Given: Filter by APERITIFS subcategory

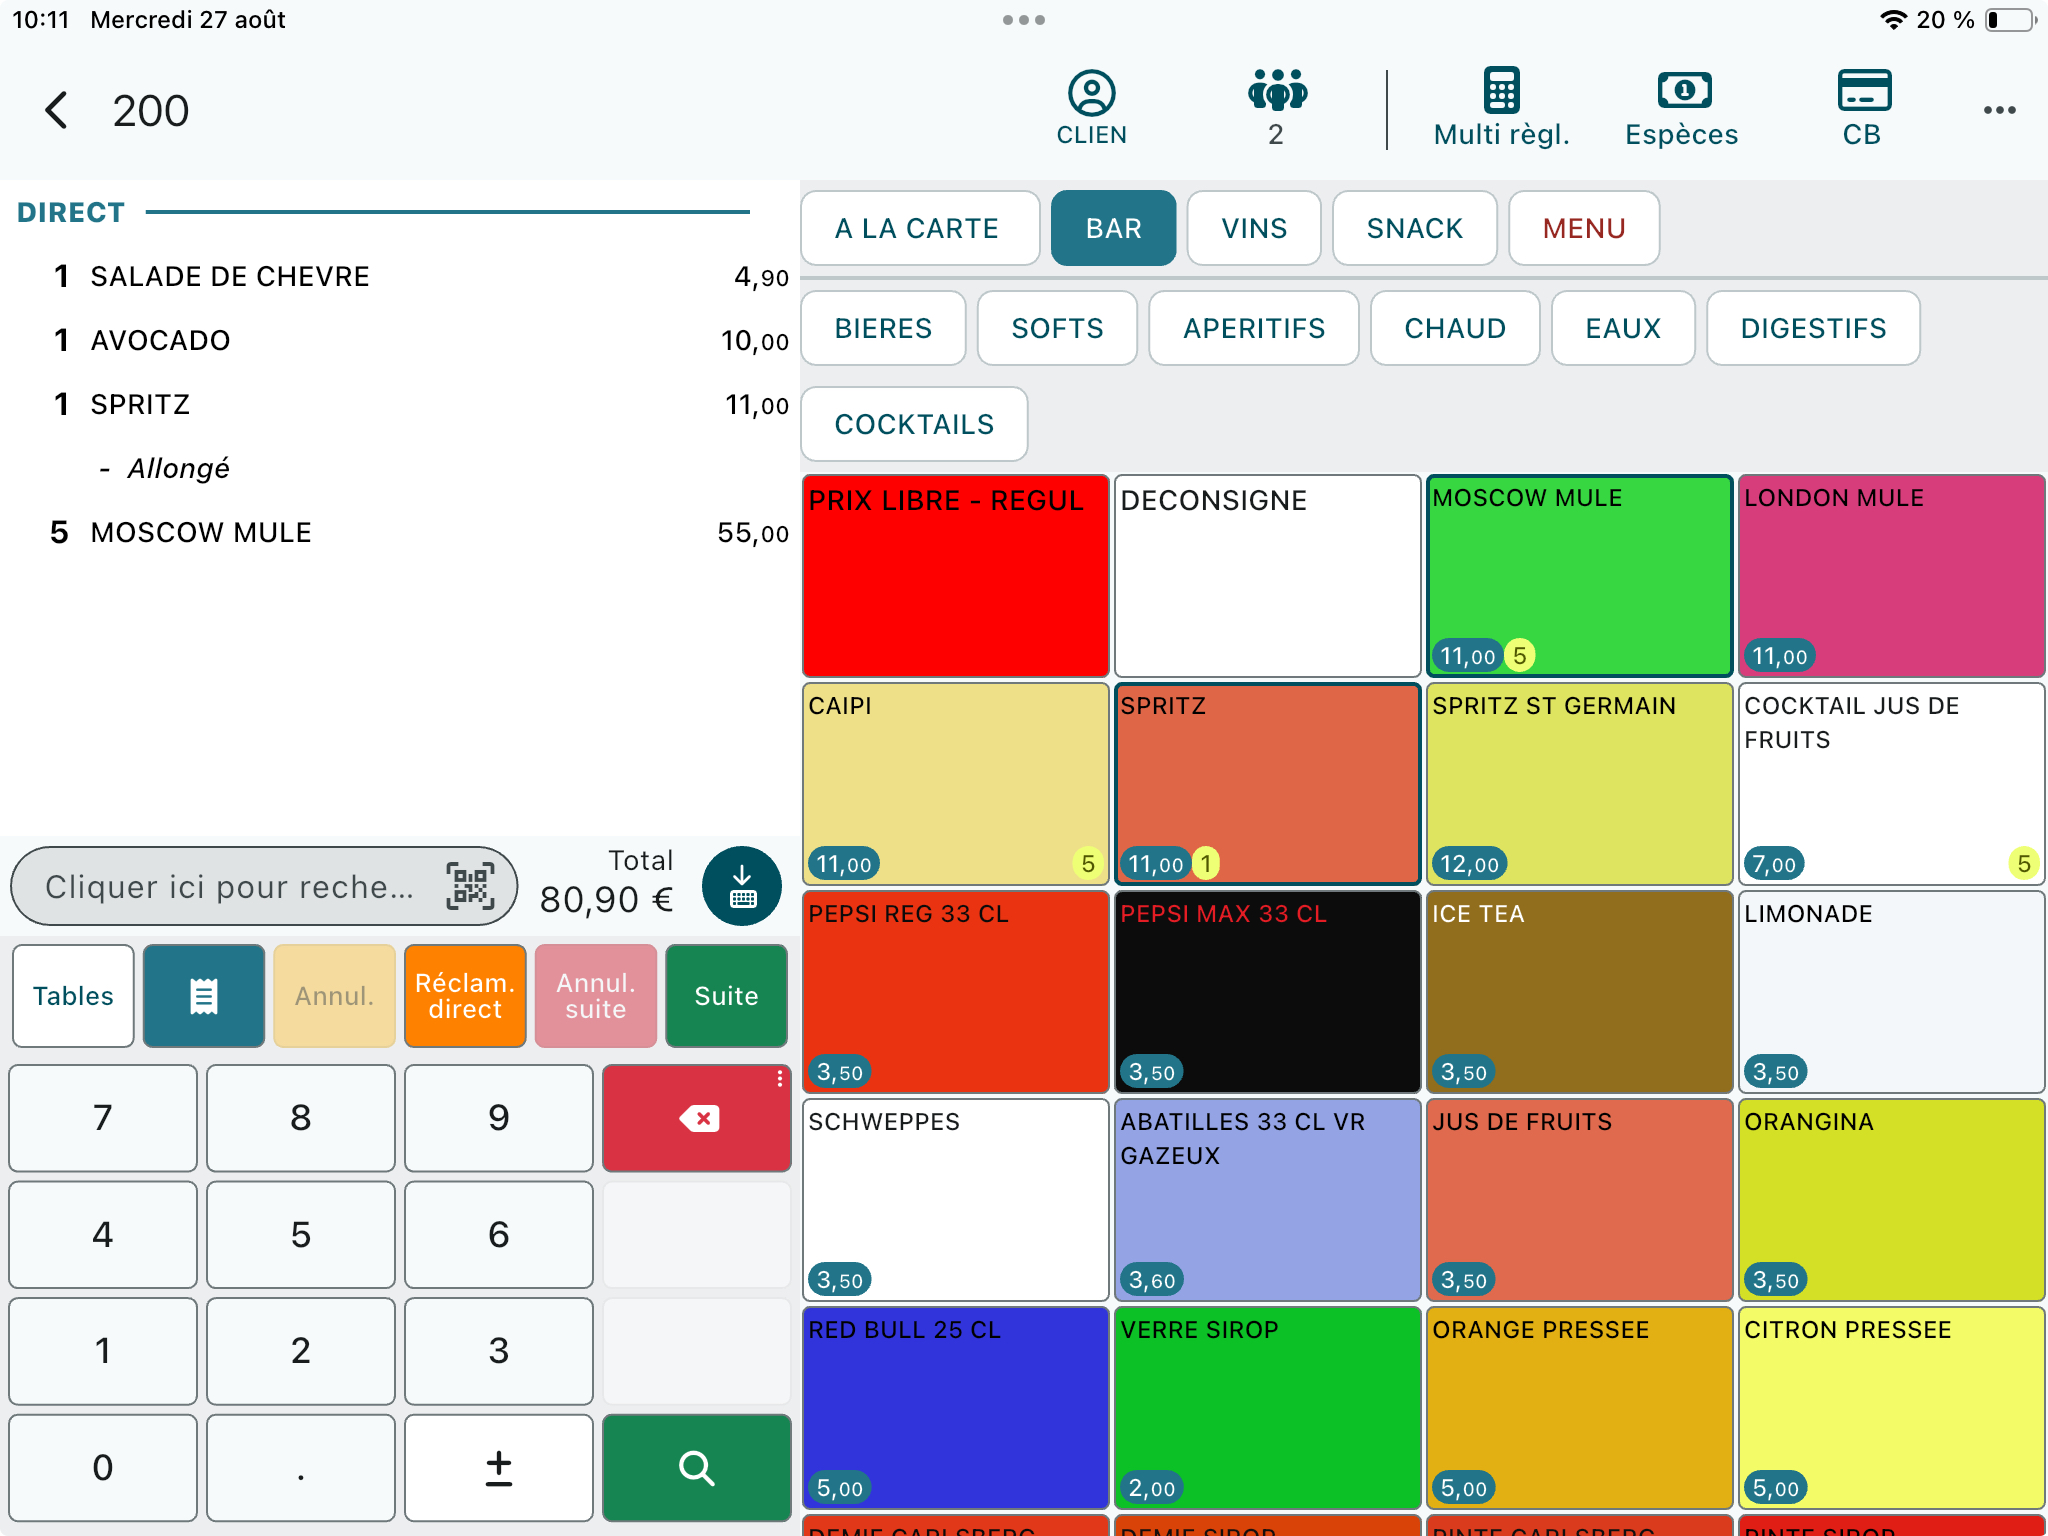Looking at the screenshot, I should point(1254,328).
